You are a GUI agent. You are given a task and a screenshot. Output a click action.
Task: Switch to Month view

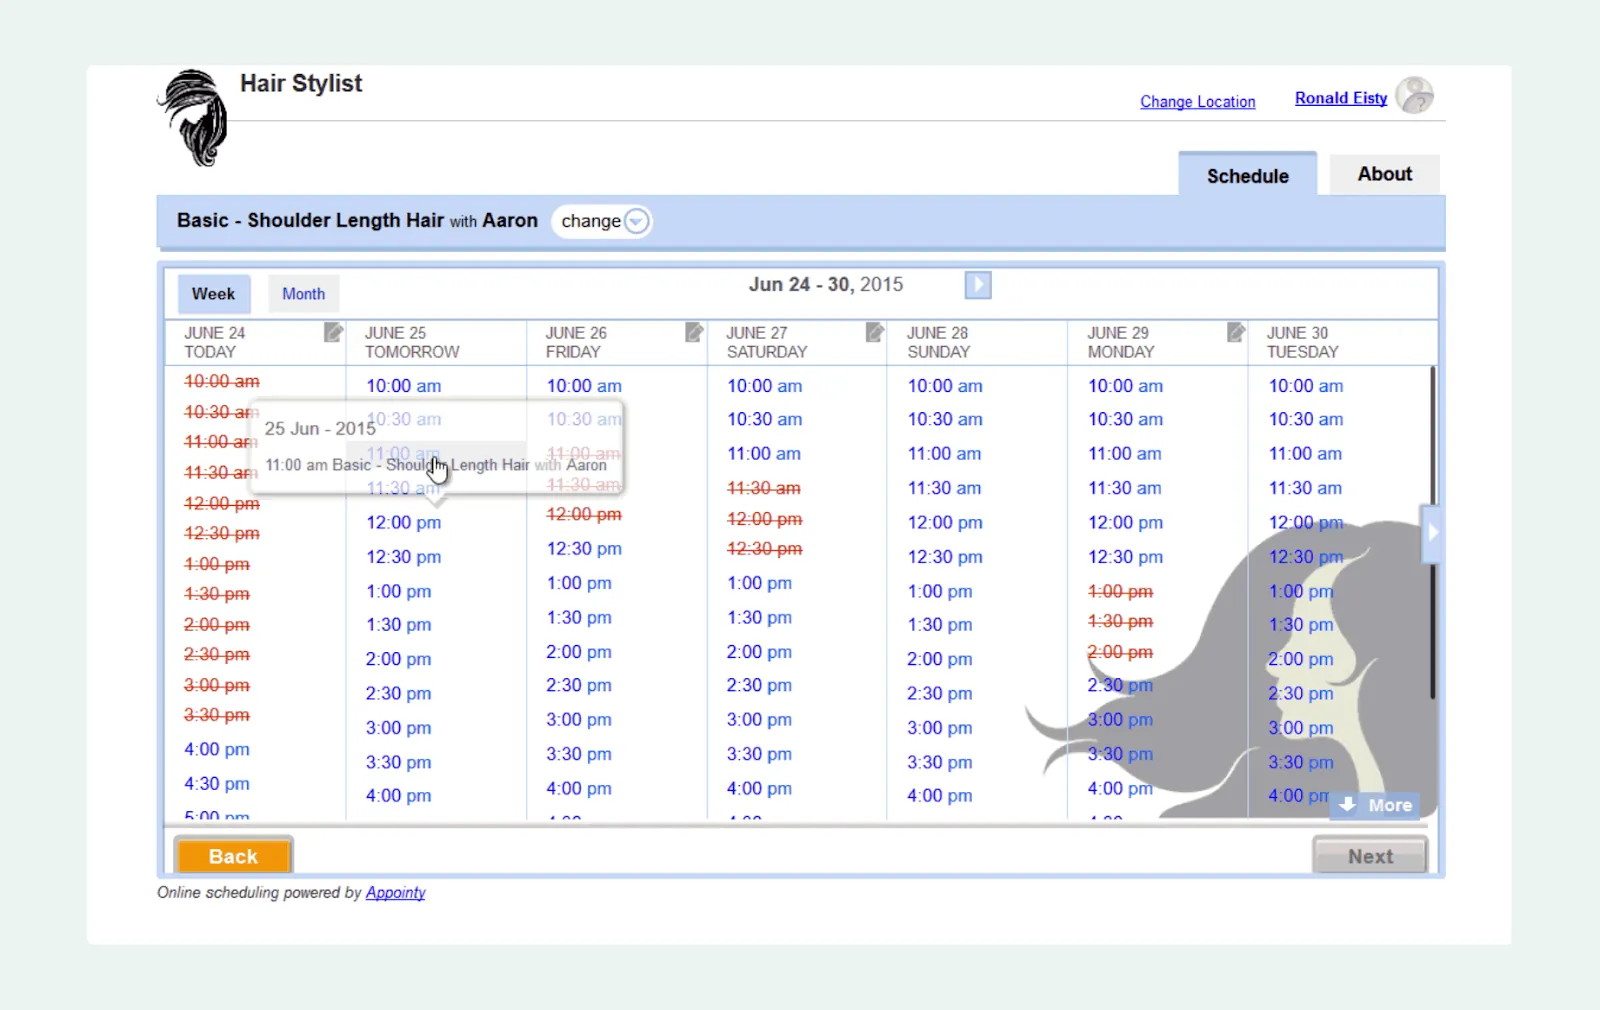pos(303,293)
